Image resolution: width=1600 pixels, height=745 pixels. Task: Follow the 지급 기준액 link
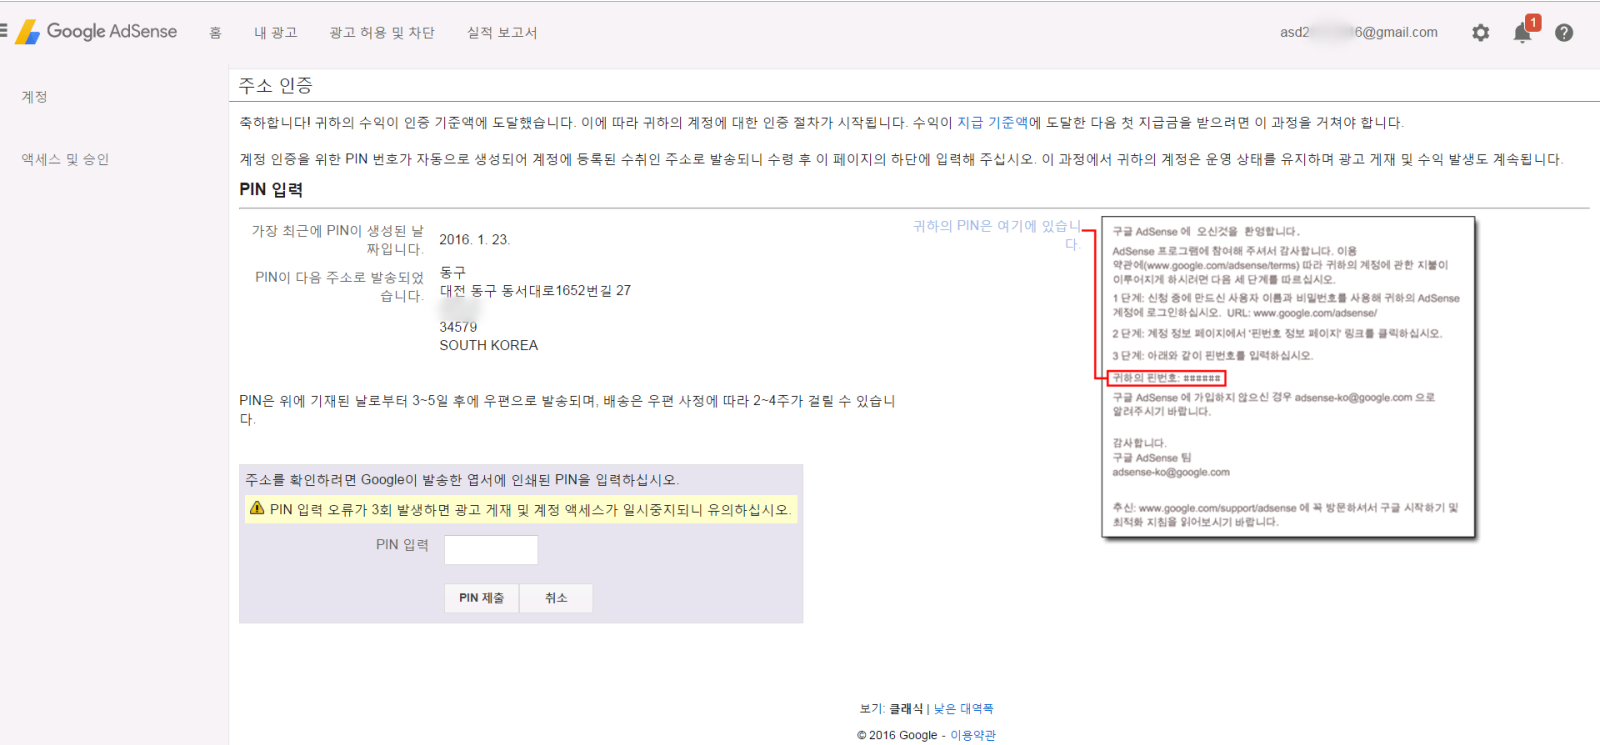click(x=992, y=123)
